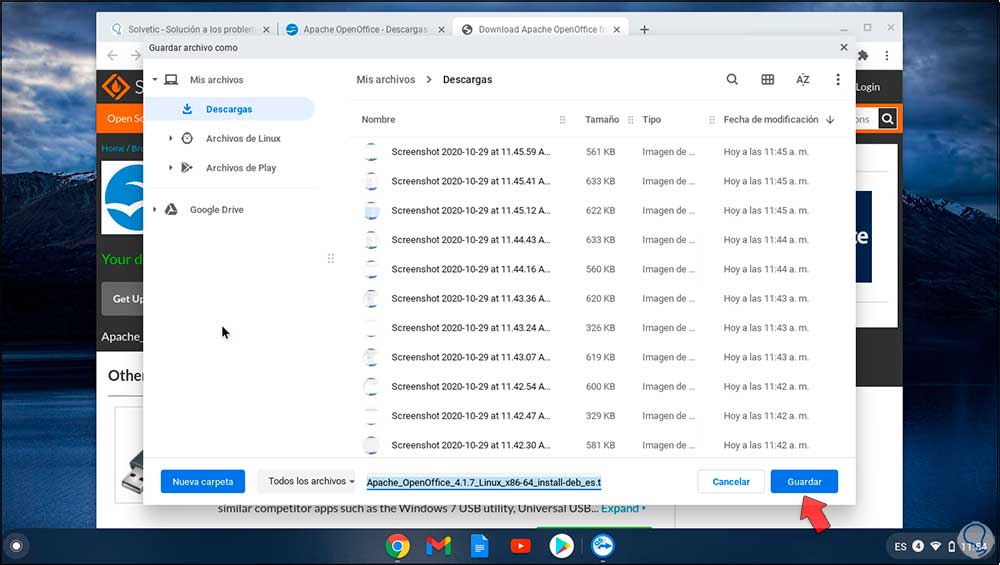1000x565 pixels.
Task: Click the sidebar divider grip handle
Action: click(330, 258)
